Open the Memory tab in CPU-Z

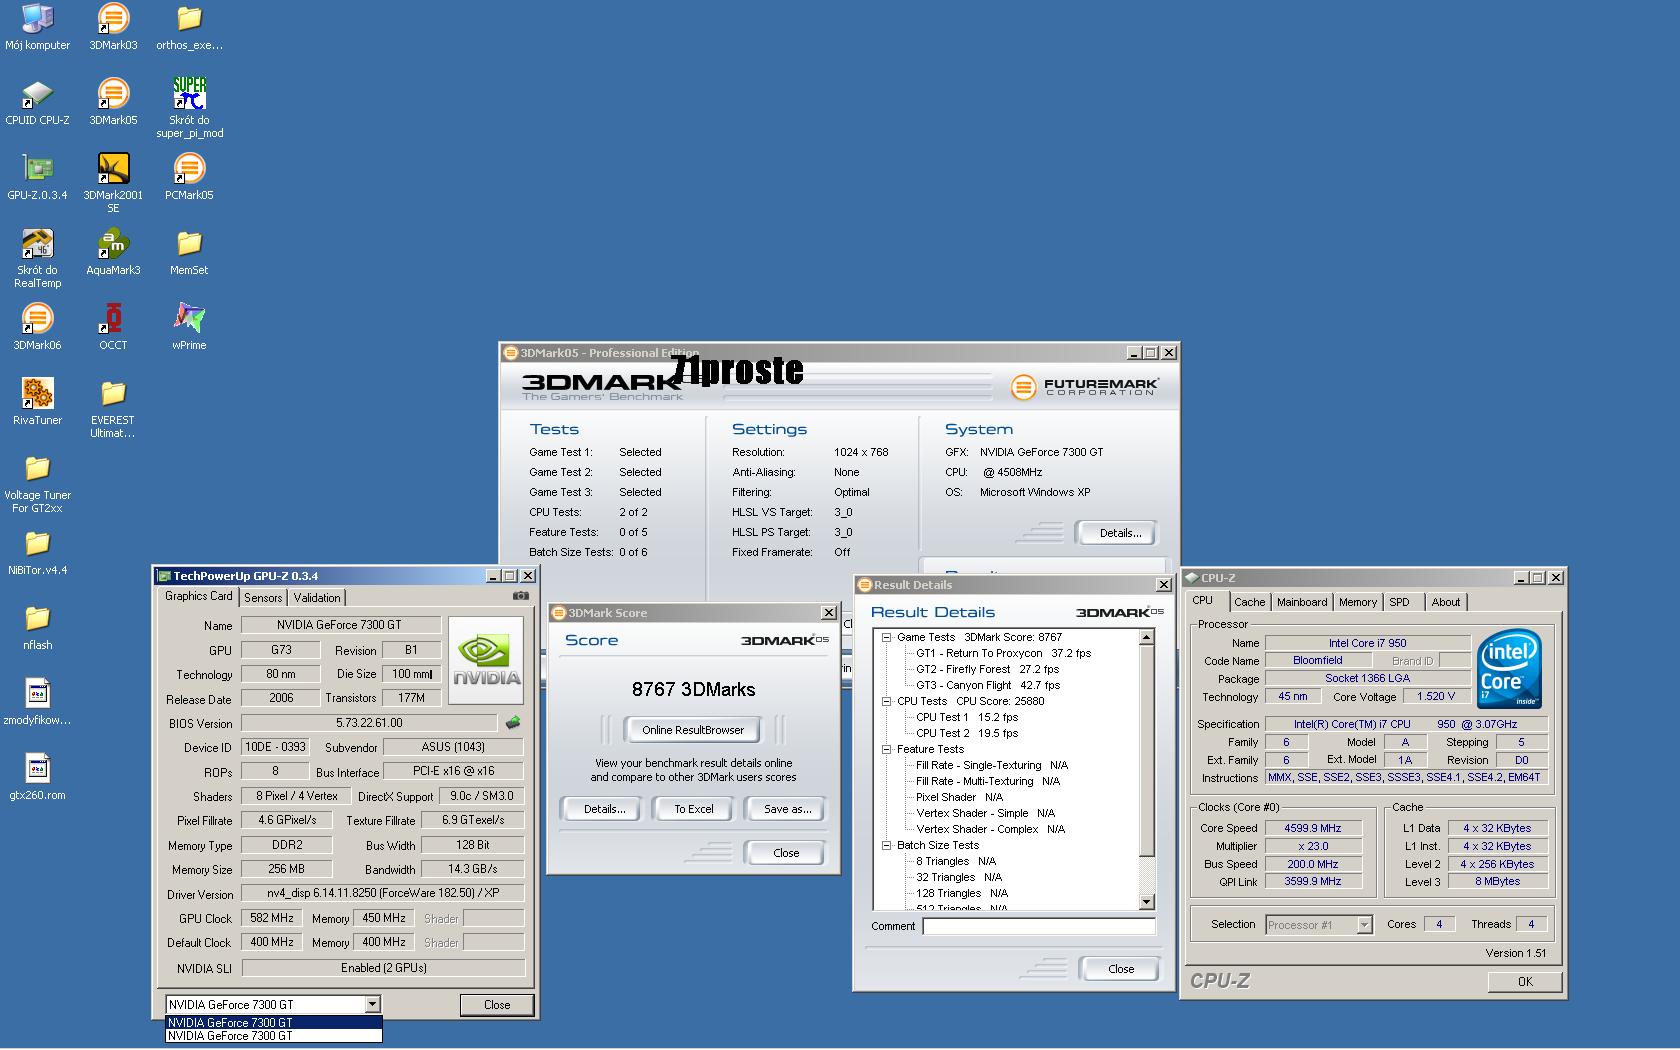(x=1357, y=602)
